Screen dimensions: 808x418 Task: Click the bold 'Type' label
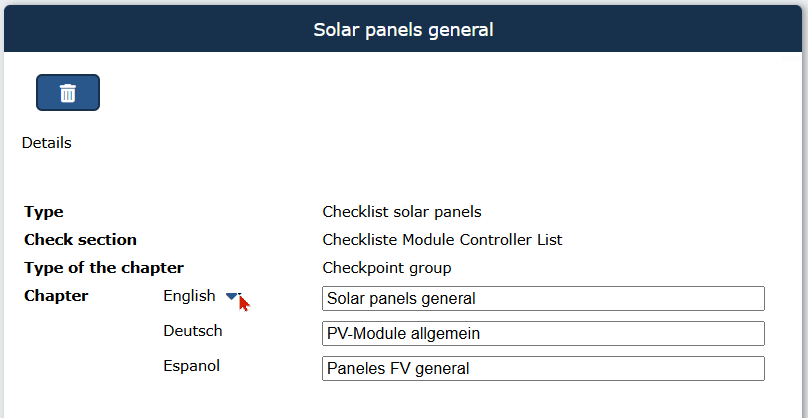(44, 212)
